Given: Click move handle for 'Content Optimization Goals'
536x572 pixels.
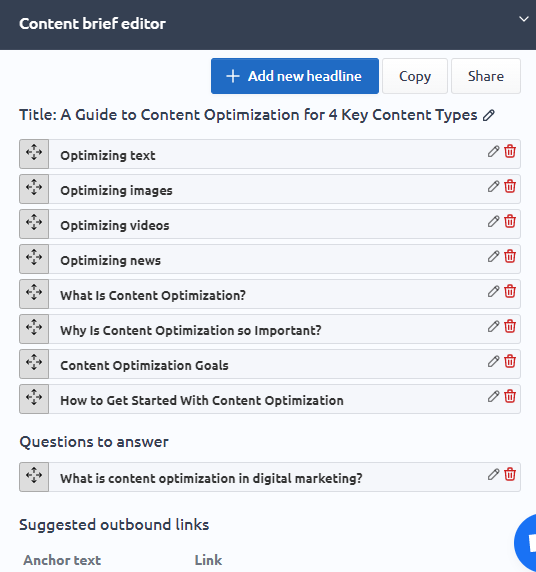Looking at the screenshot, I should [34, 364].
